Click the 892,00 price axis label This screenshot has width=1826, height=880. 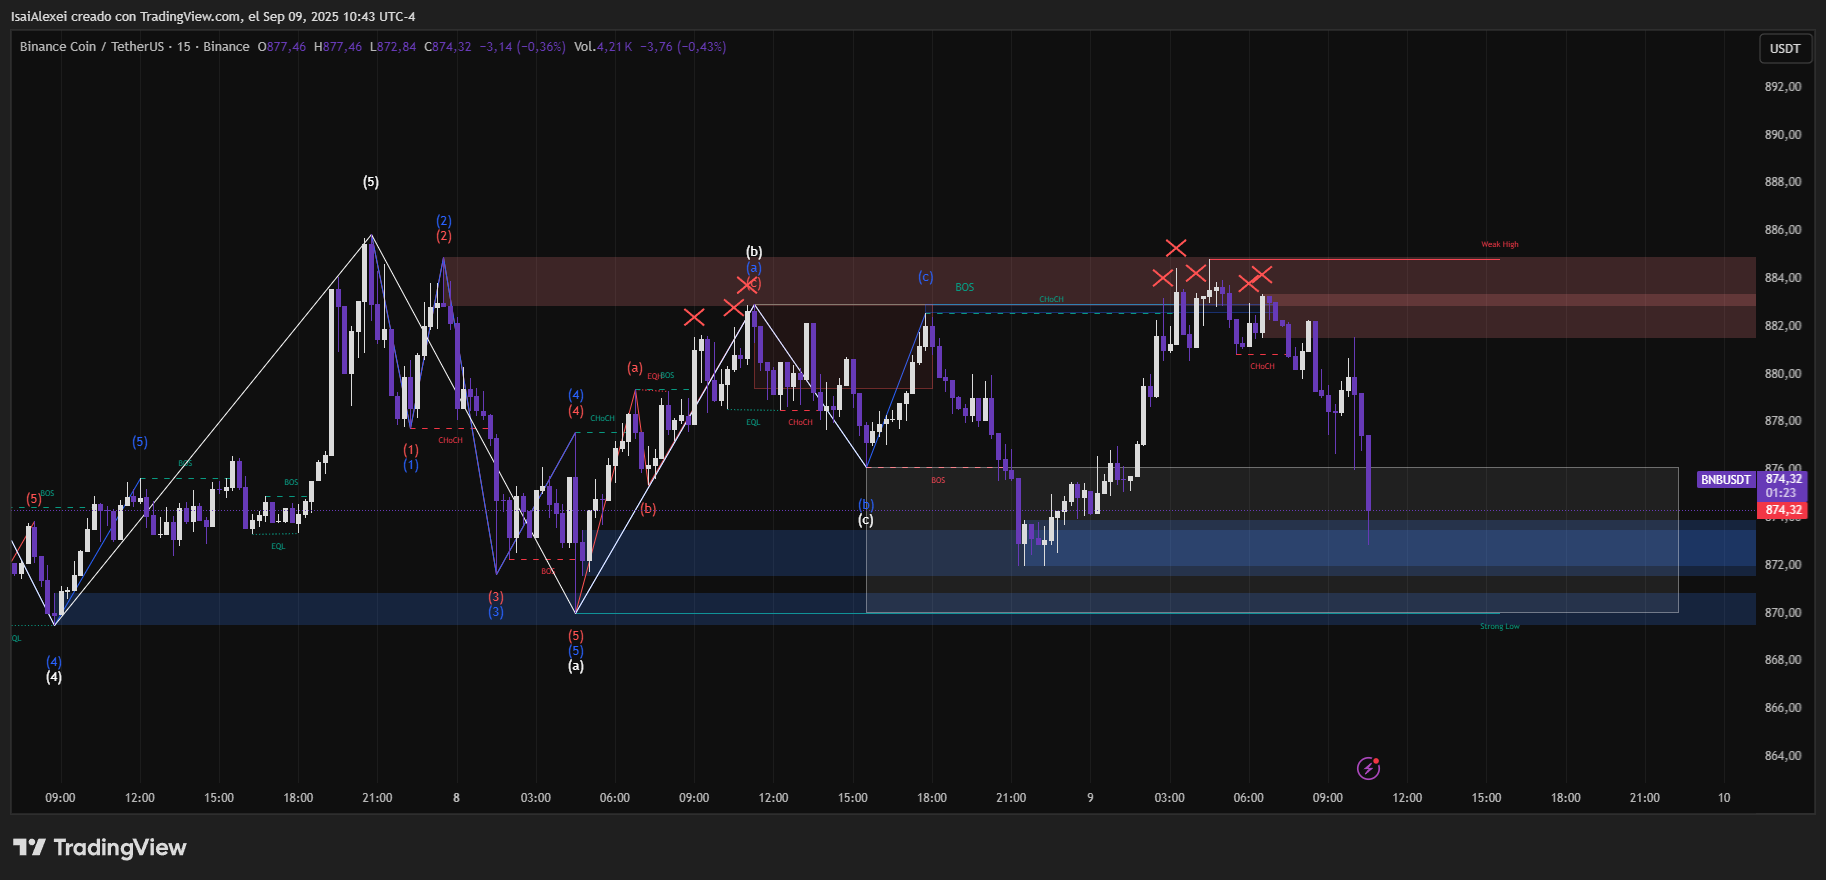[x=1782, y=87]
